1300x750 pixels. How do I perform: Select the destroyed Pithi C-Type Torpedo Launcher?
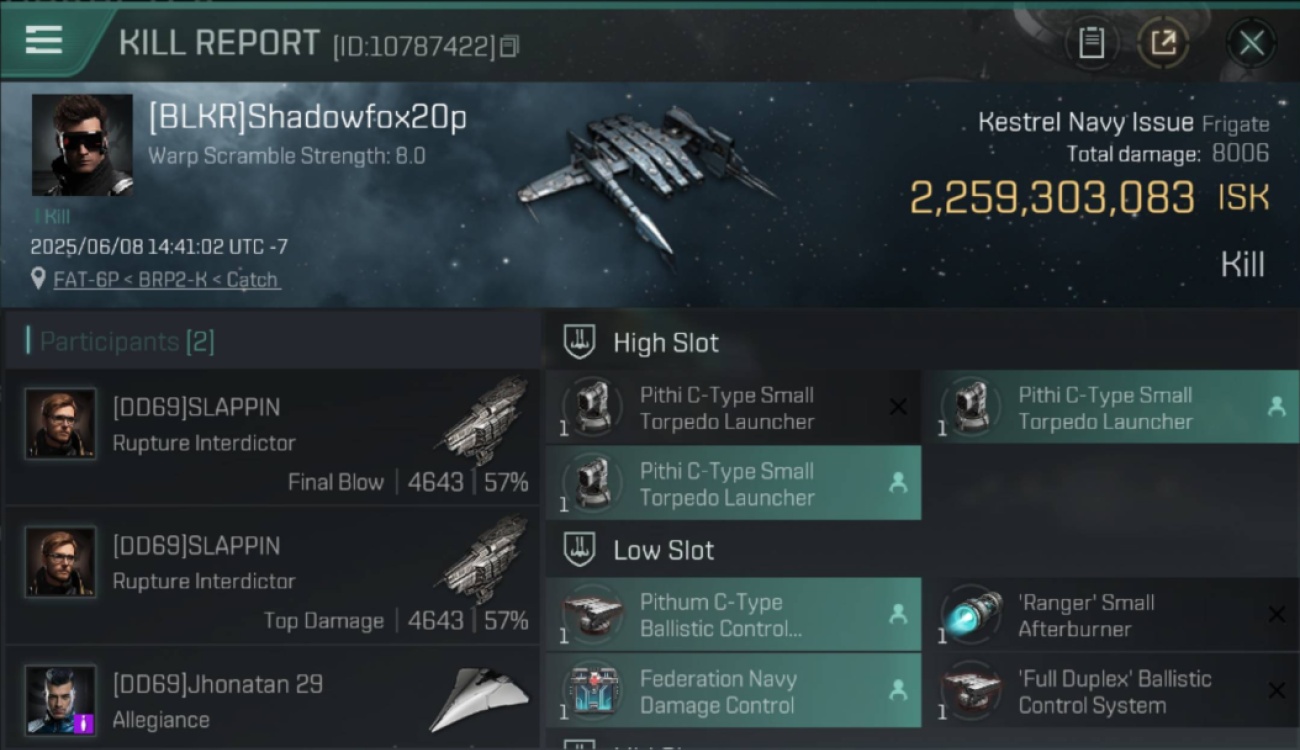(733, 408)
